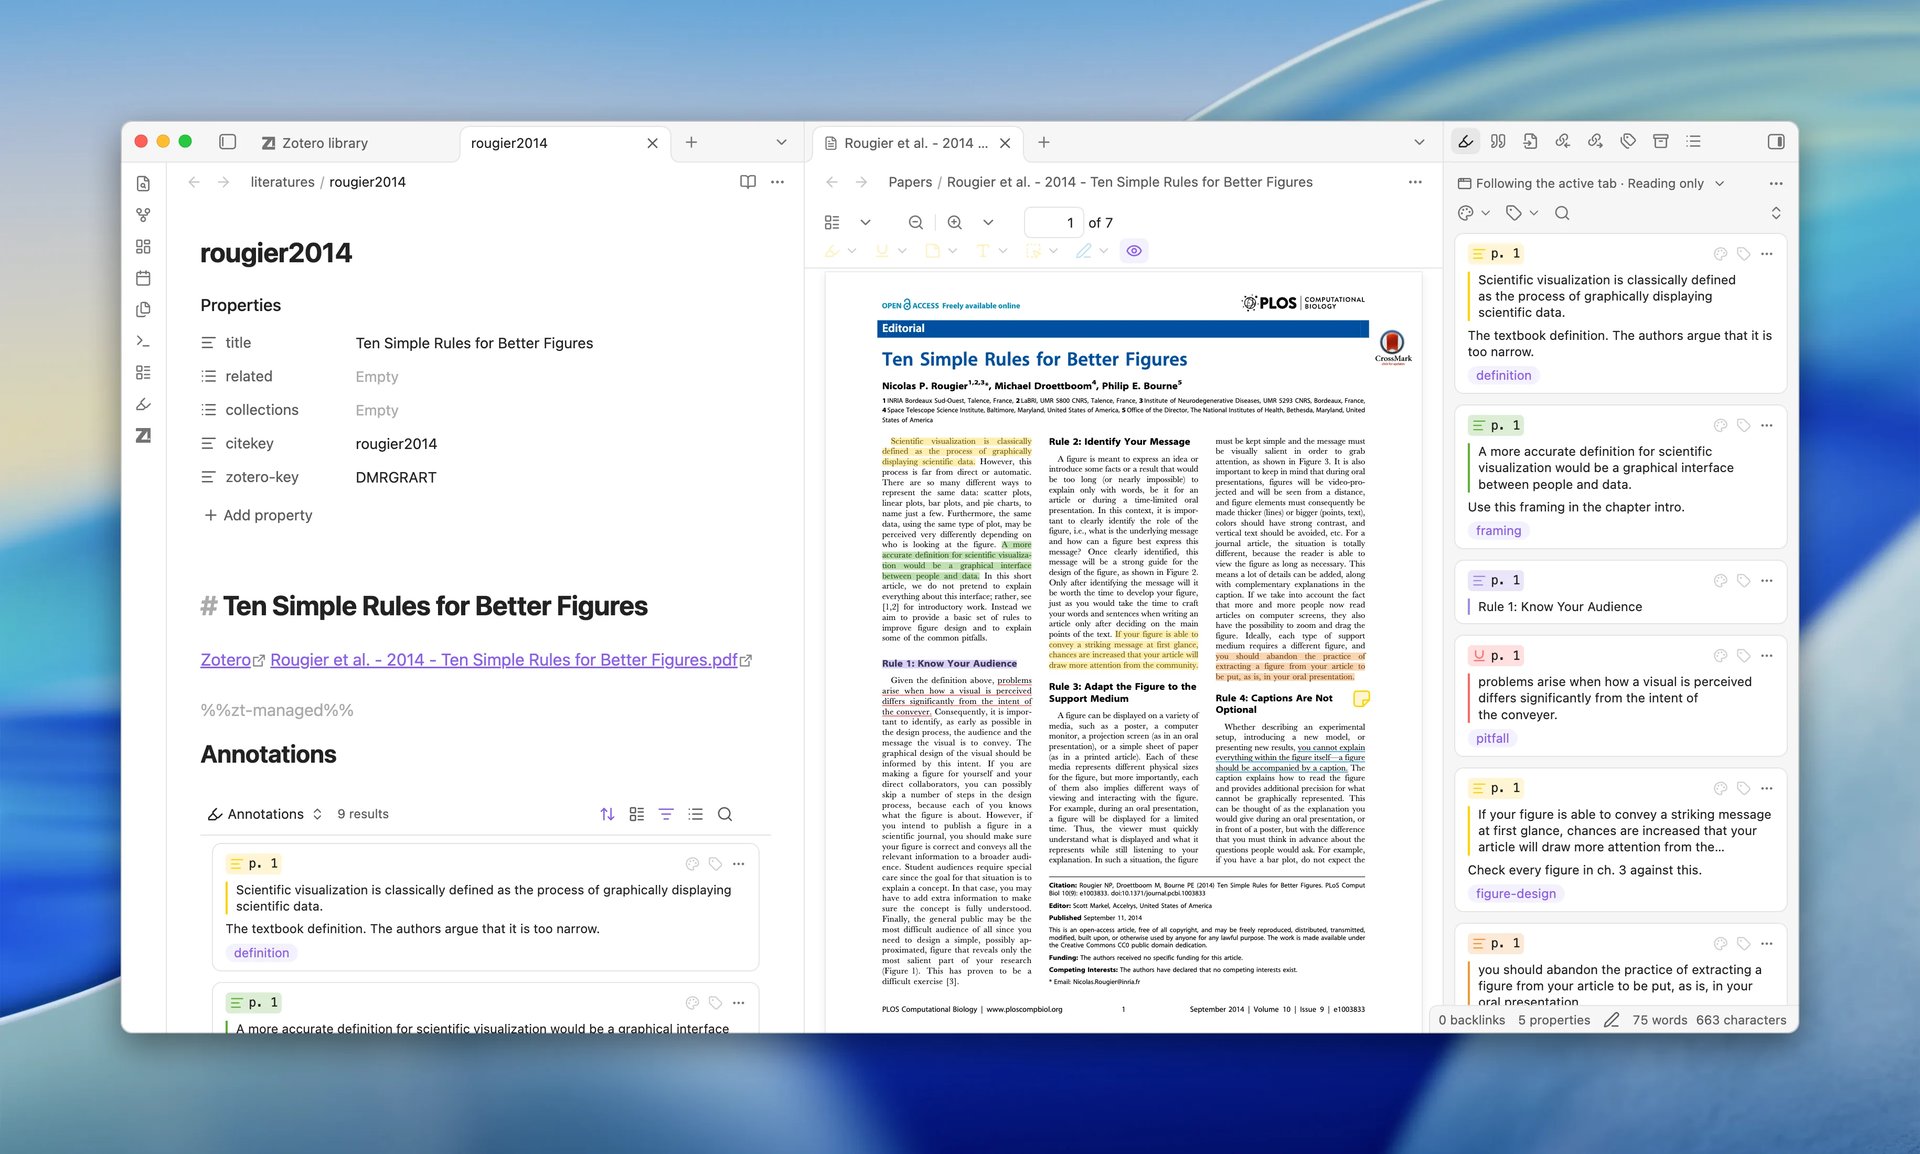
Task: Open the Ten Simple Rules PDF link
Action: pos(511,660)
